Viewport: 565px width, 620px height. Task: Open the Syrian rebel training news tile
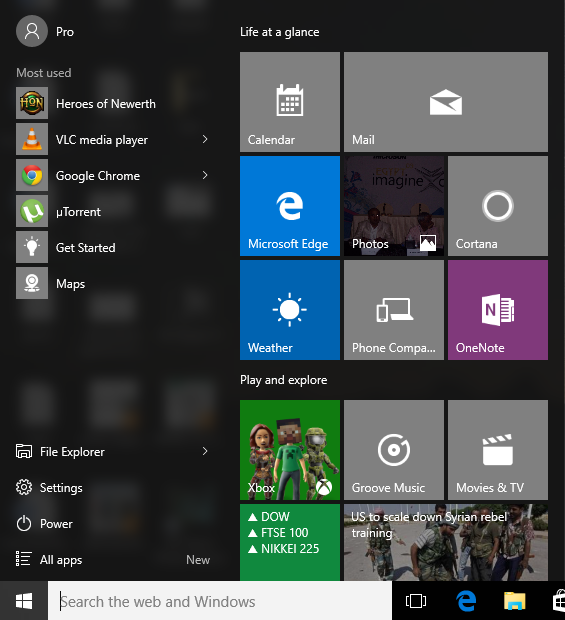click(x=446, y=542)
